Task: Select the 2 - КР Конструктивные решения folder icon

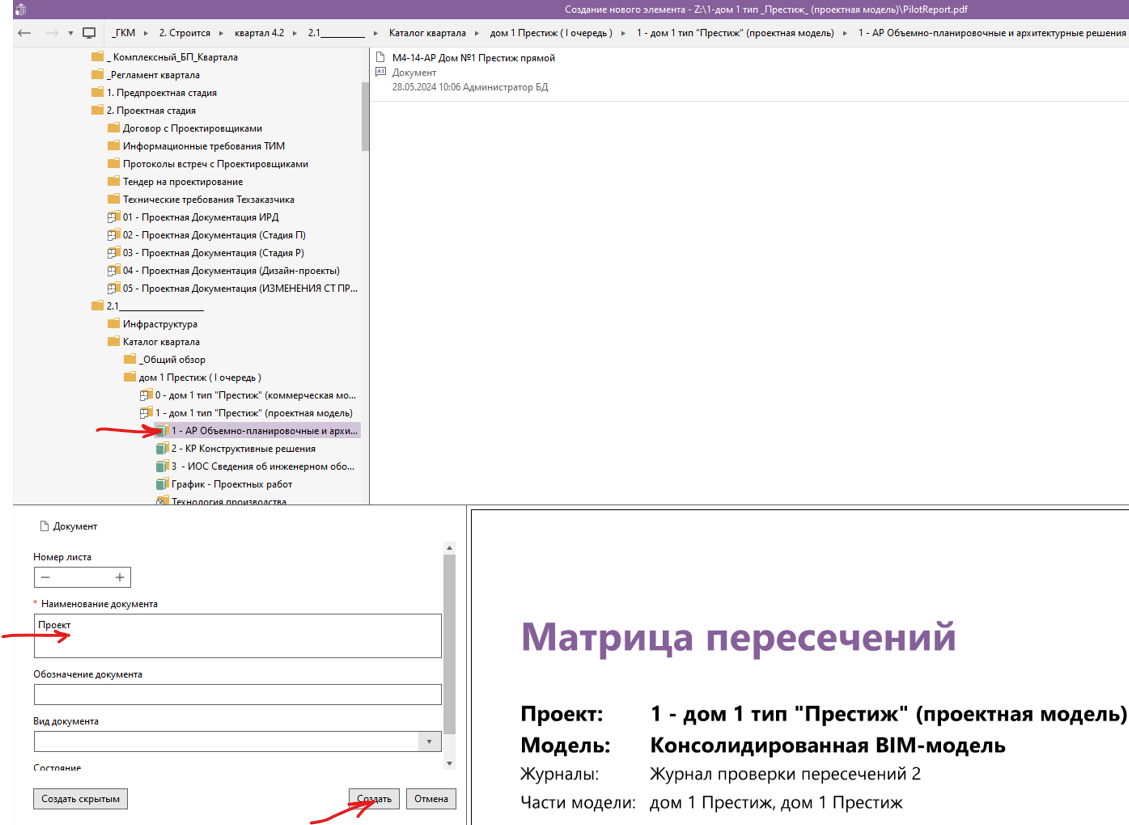Action: [162, 449]
